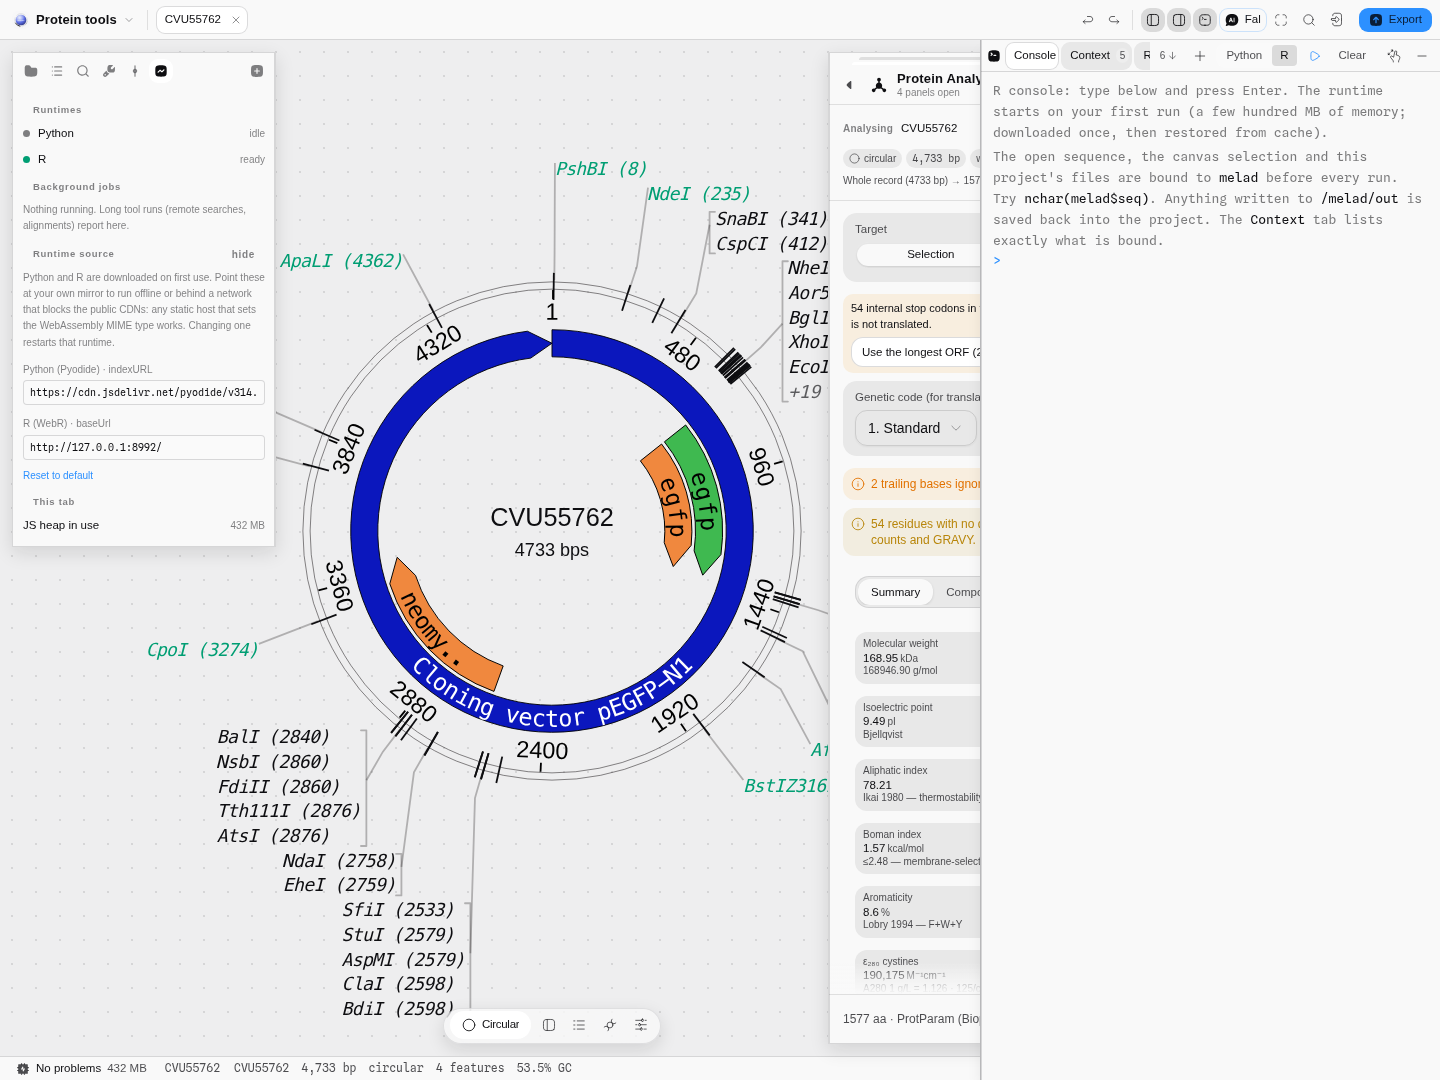Open the files folder icon in the sidebar
The image size is (1440, 1080).
(x=31, y=71)
